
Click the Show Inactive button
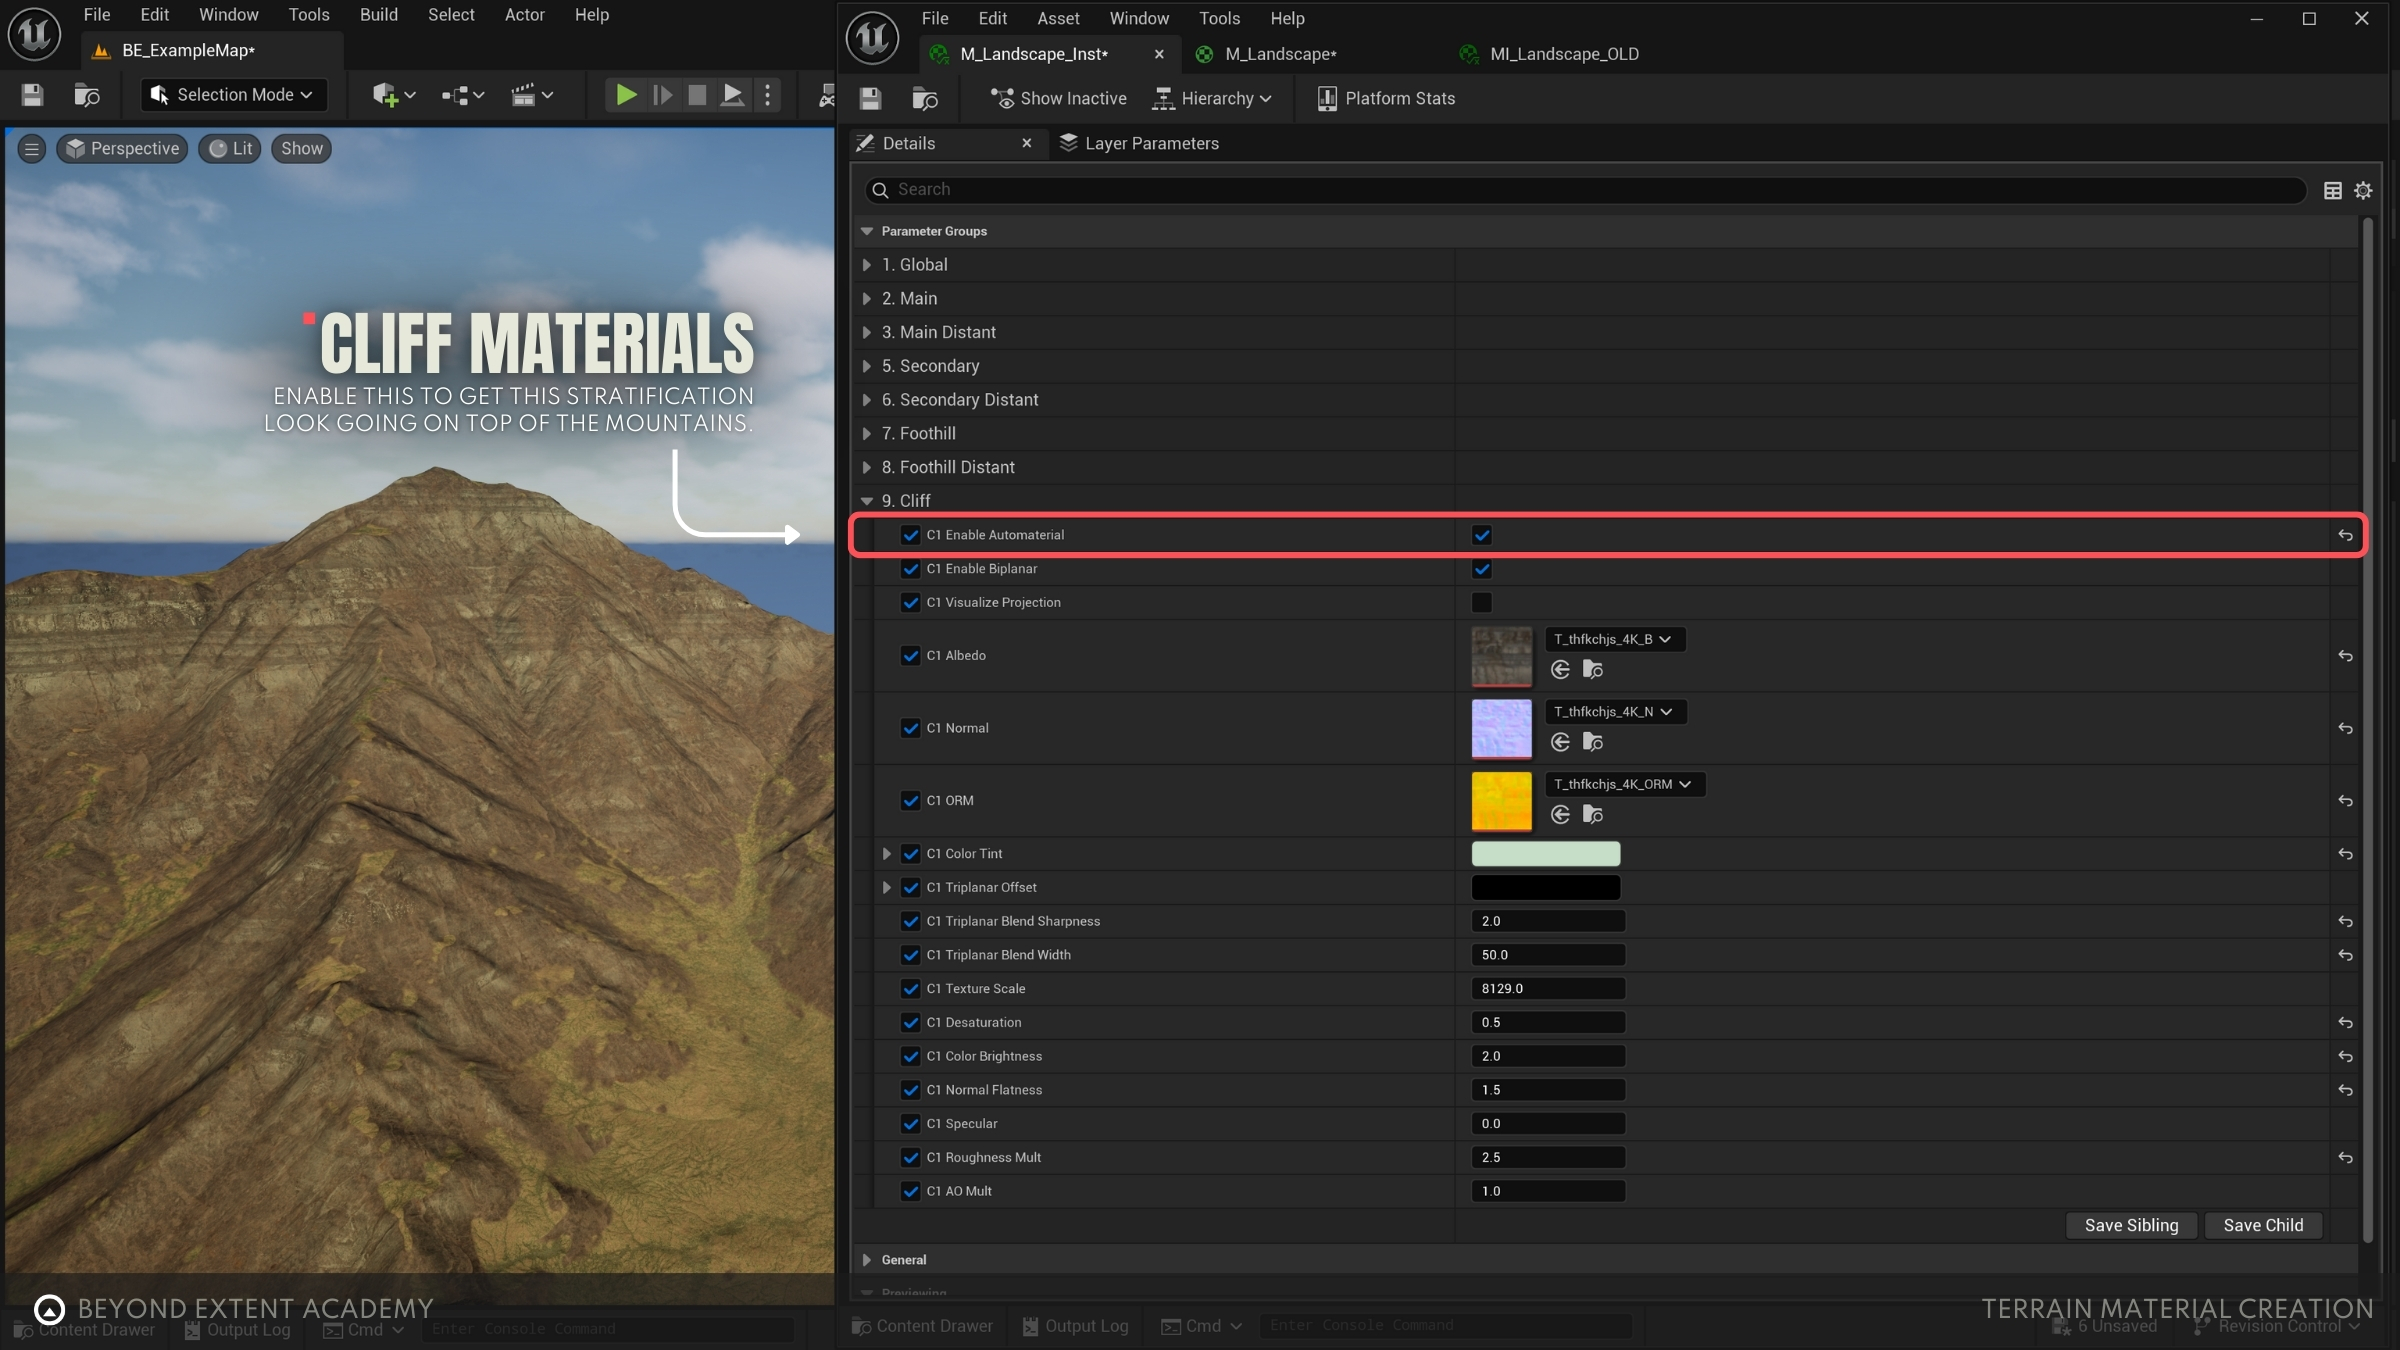1058,98
